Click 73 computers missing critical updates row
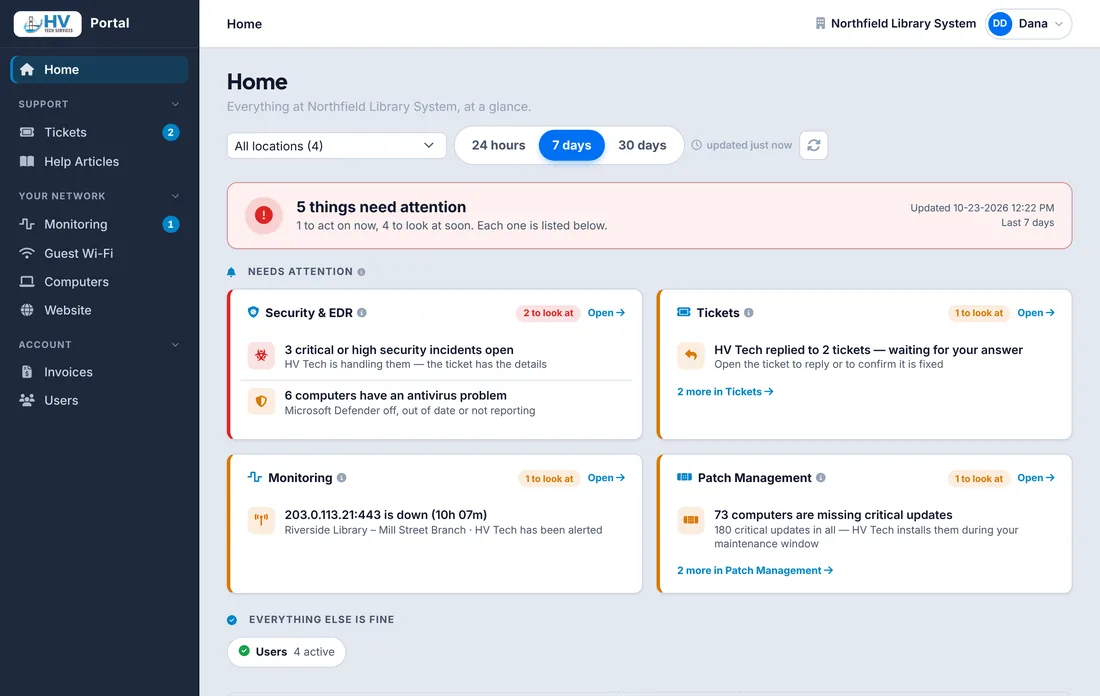1100x696 pixels. click(865, 528)
